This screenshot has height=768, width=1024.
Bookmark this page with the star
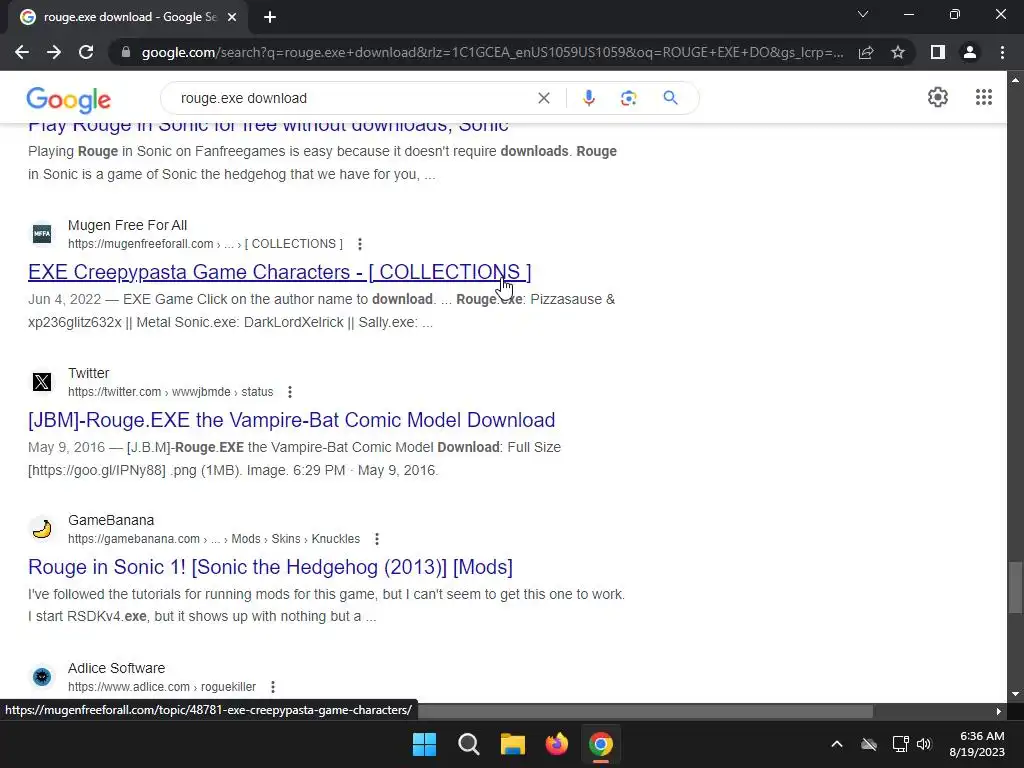pos(898,52)
